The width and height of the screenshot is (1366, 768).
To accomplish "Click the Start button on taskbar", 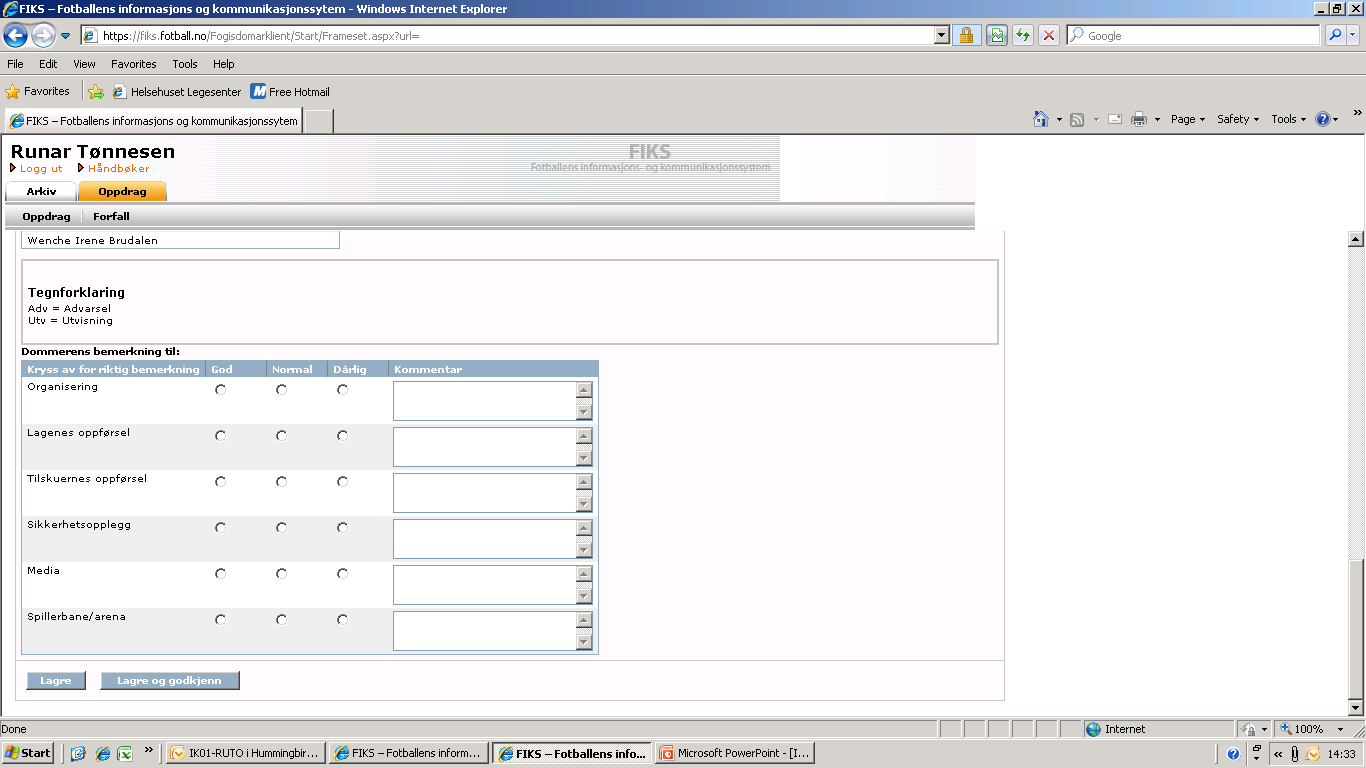I will (x=28, y=753).
